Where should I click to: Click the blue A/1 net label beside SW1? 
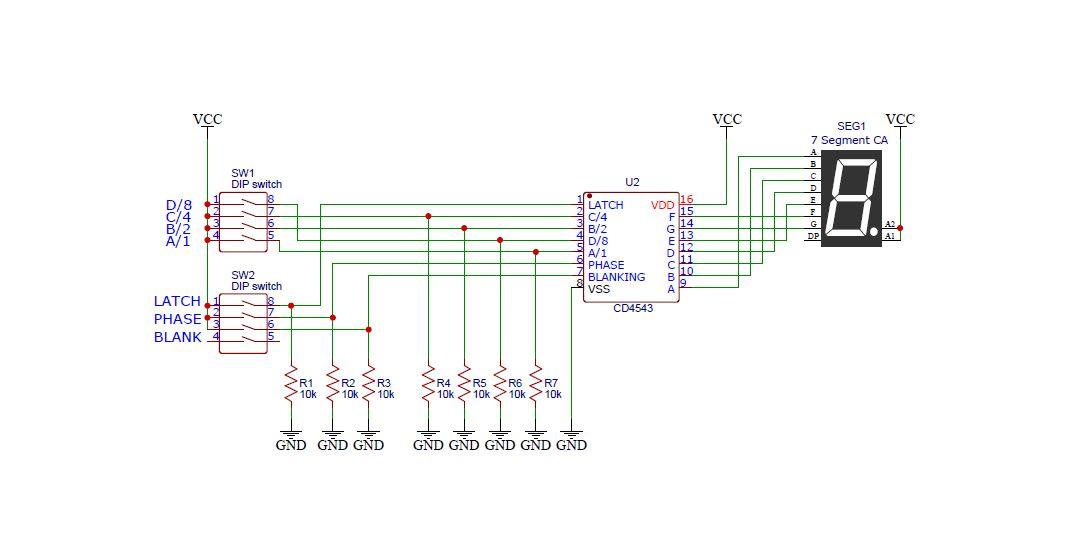[x=178, y=241]
